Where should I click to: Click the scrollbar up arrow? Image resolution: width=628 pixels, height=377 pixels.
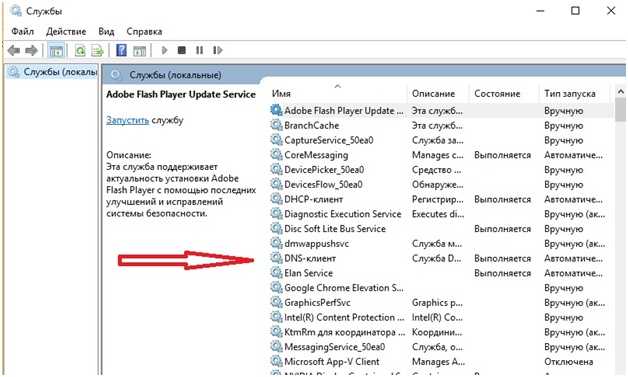[x=620, y=92]
